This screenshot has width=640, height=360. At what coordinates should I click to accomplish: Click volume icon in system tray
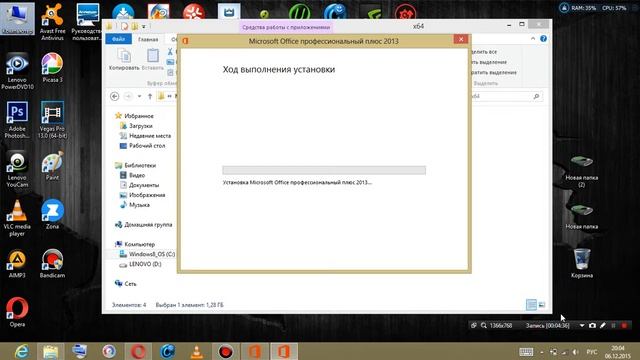[x=576, y=351]
